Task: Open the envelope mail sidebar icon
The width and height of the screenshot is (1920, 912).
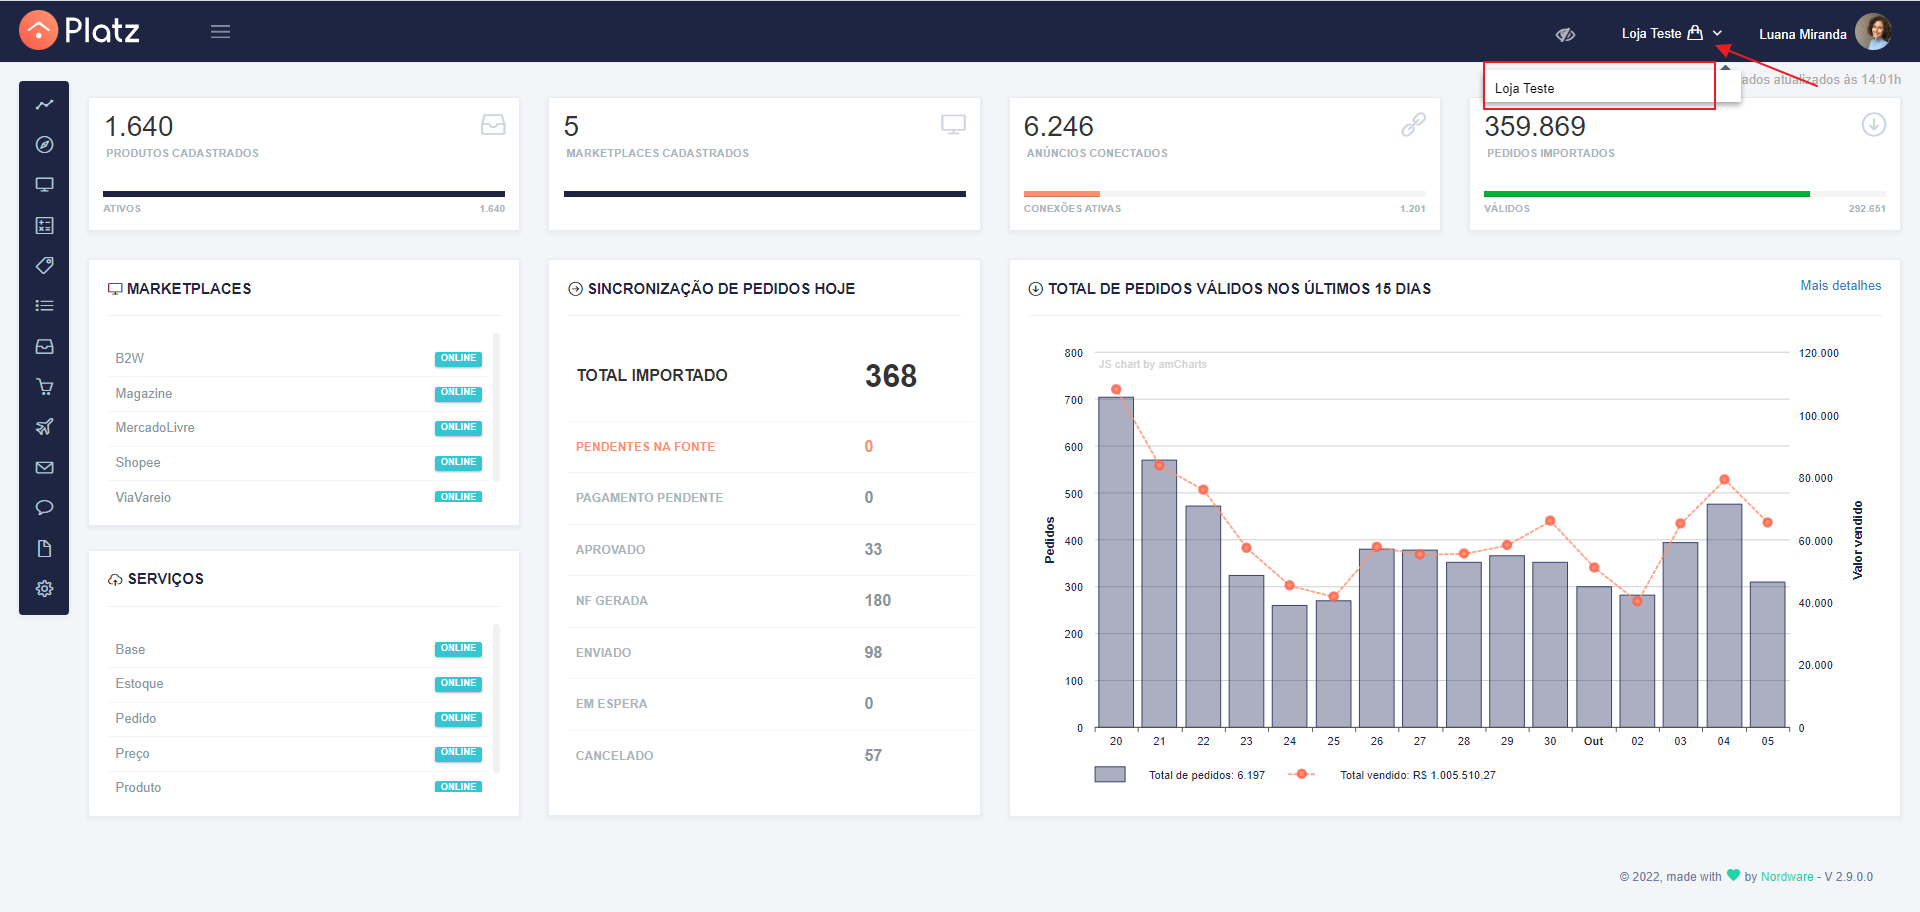Action: tap(44, 467)
